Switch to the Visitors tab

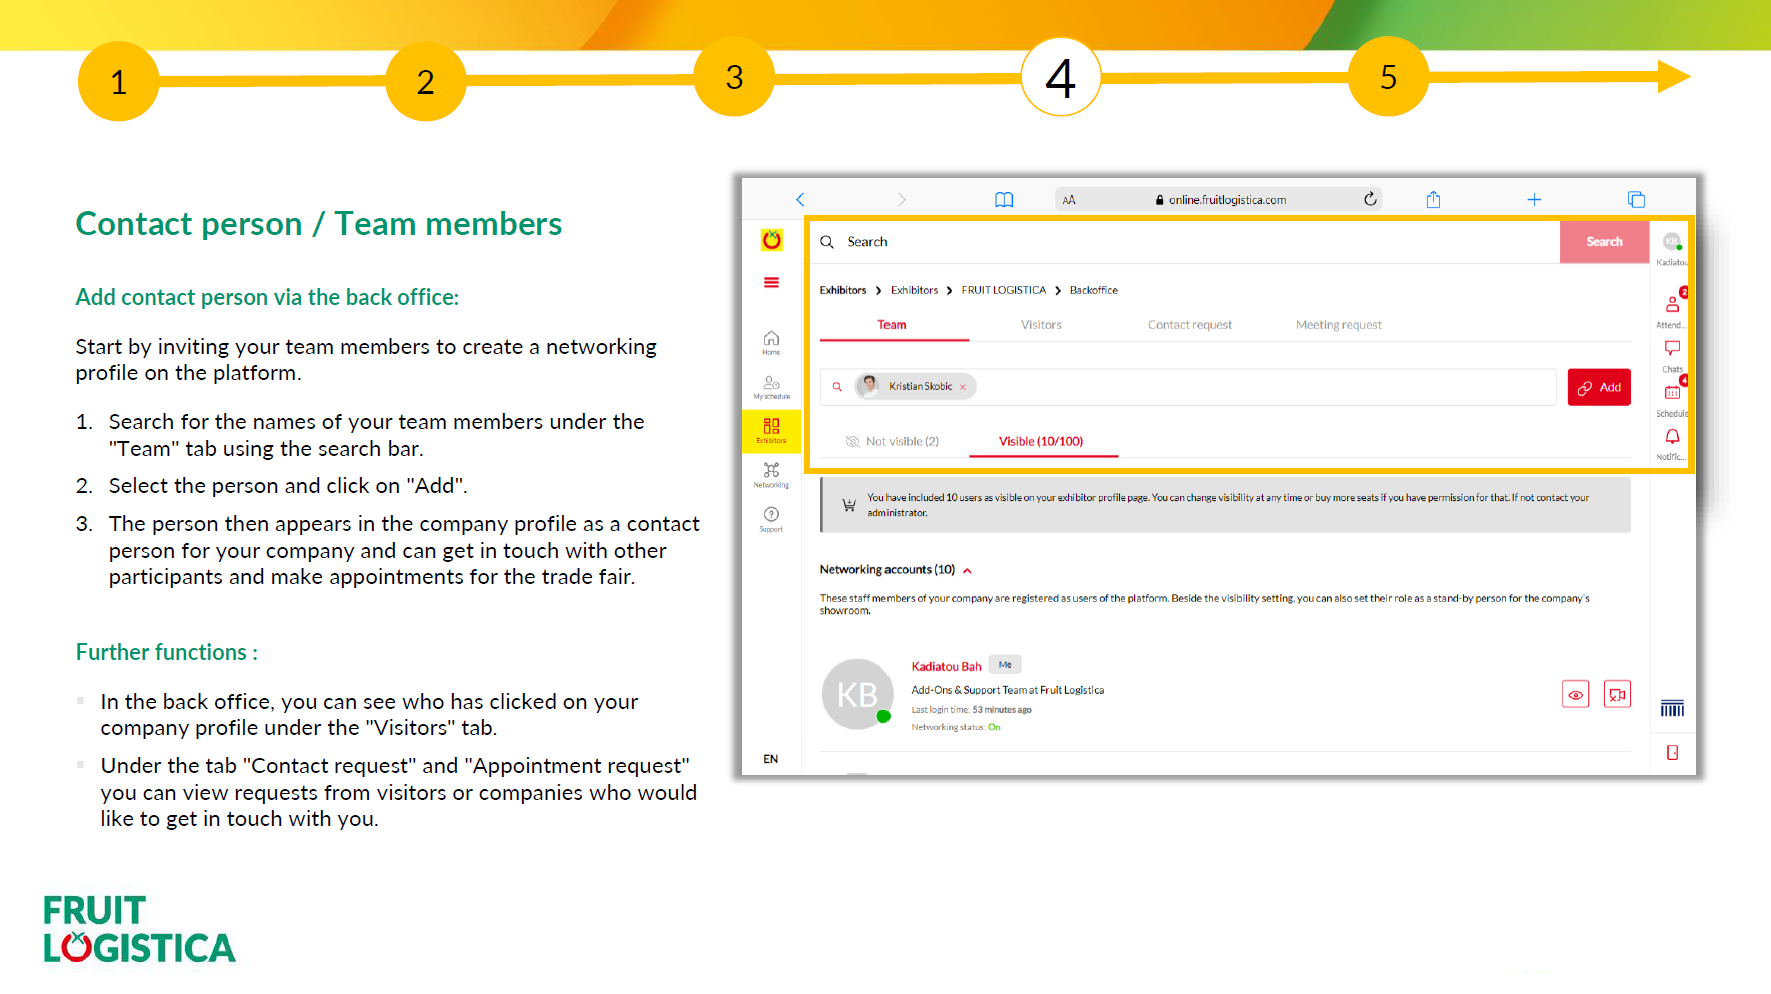1041,325
